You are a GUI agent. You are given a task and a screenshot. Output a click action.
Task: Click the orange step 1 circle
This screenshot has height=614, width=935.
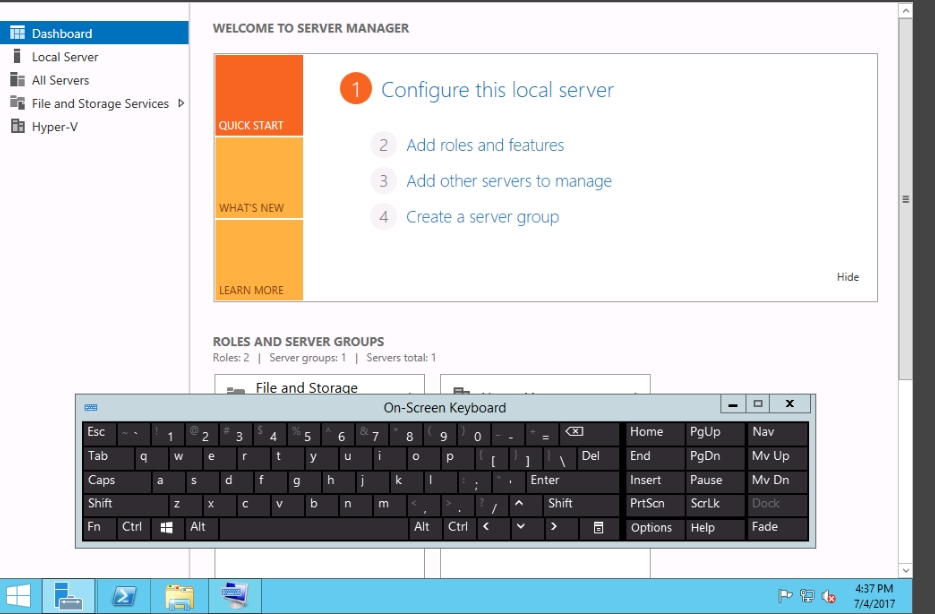pyautogui.click(x=356, y=89)
